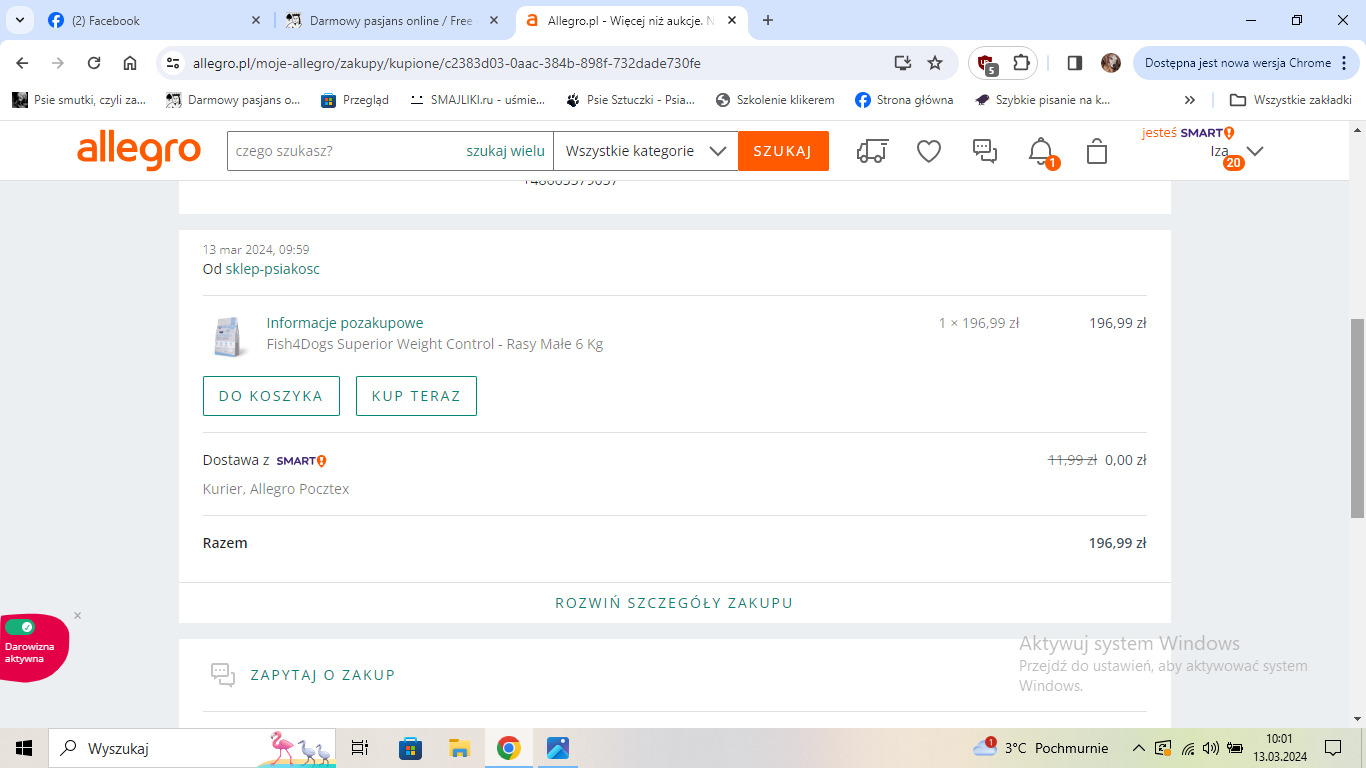The width and height of the screenshot is (1366, 768).
Task: Expand the Iza account menu chevron
Action: pyautogui.click(x=1254, y=151)
